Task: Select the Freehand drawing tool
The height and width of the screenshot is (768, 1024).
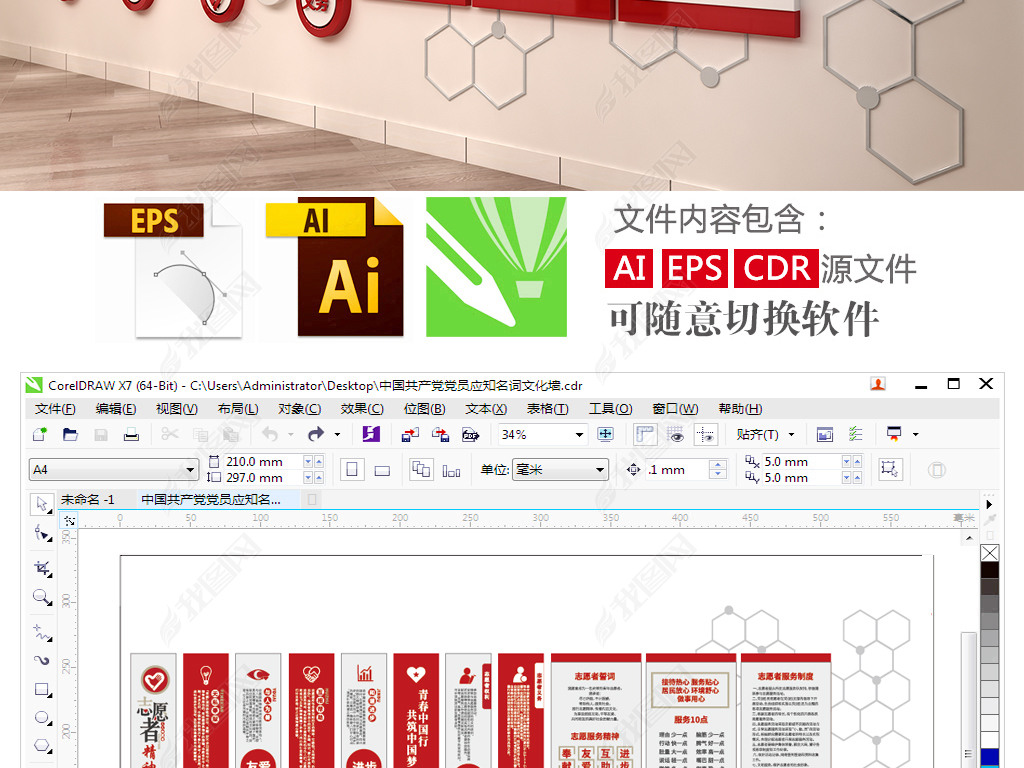Action: click(41, 631)
